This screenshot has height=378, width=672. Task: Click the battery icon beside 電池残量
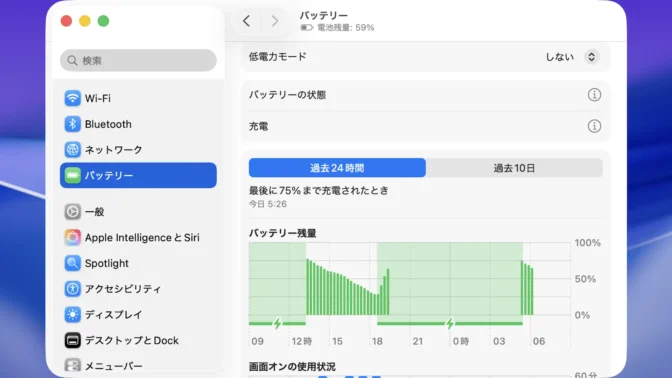pos(307,28)
